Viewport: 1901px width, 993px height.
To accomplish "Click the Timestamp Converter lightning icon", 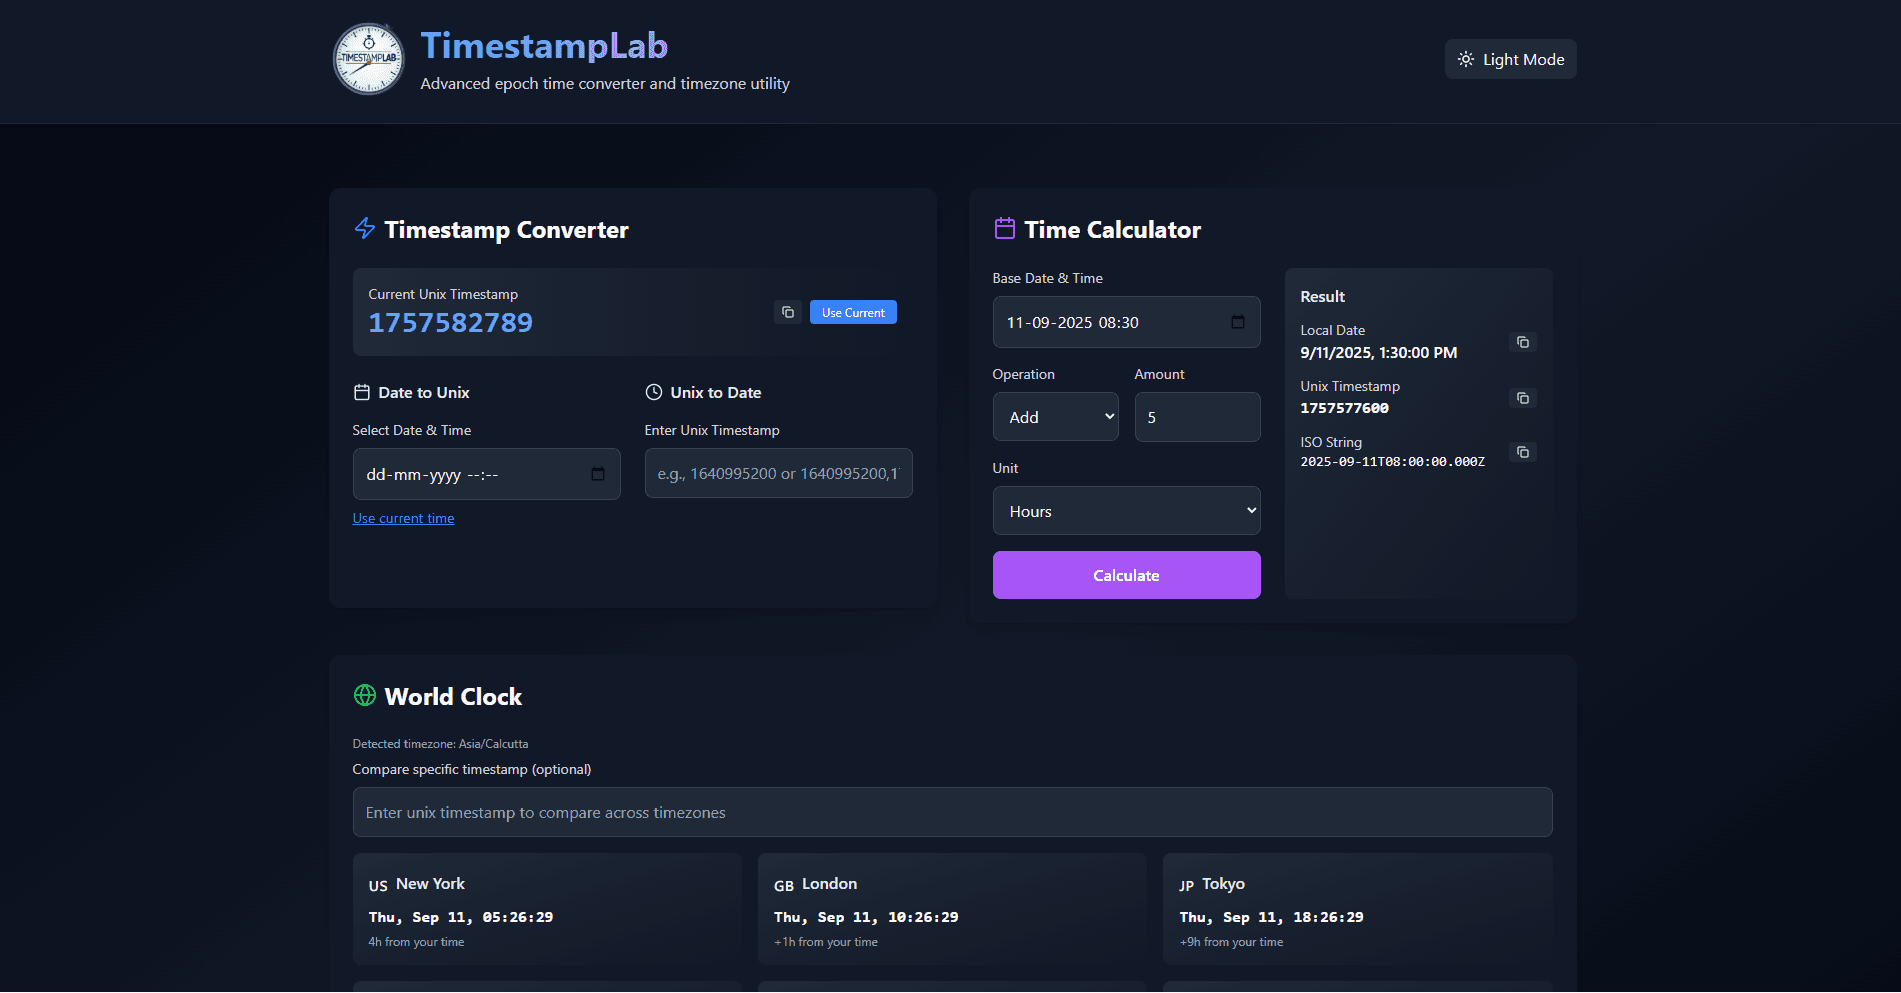I will (364, 229).
